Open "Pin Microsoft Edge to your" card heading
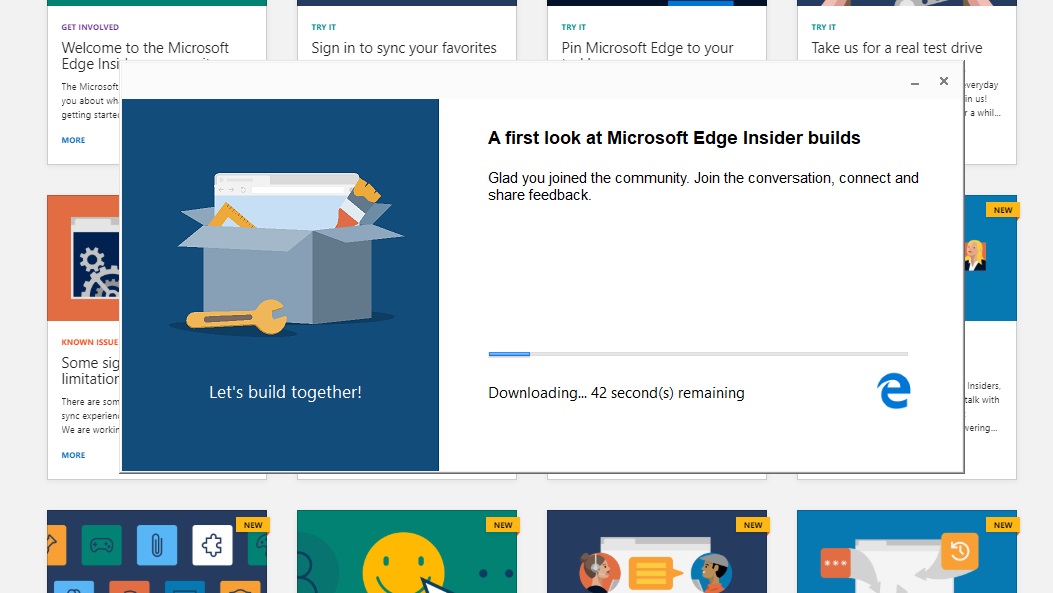Screen dimensions: 1053x593 [647, 48]
